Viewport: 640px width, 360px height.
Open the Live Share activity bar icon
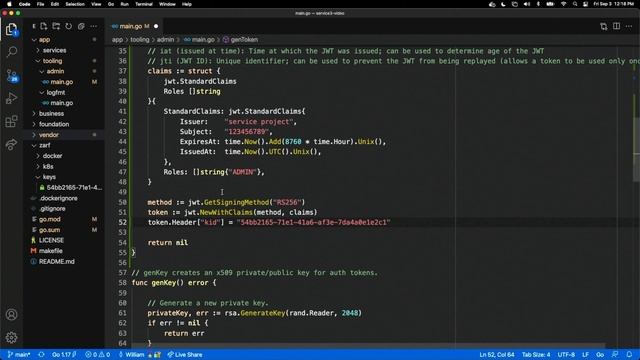[11, 144]
